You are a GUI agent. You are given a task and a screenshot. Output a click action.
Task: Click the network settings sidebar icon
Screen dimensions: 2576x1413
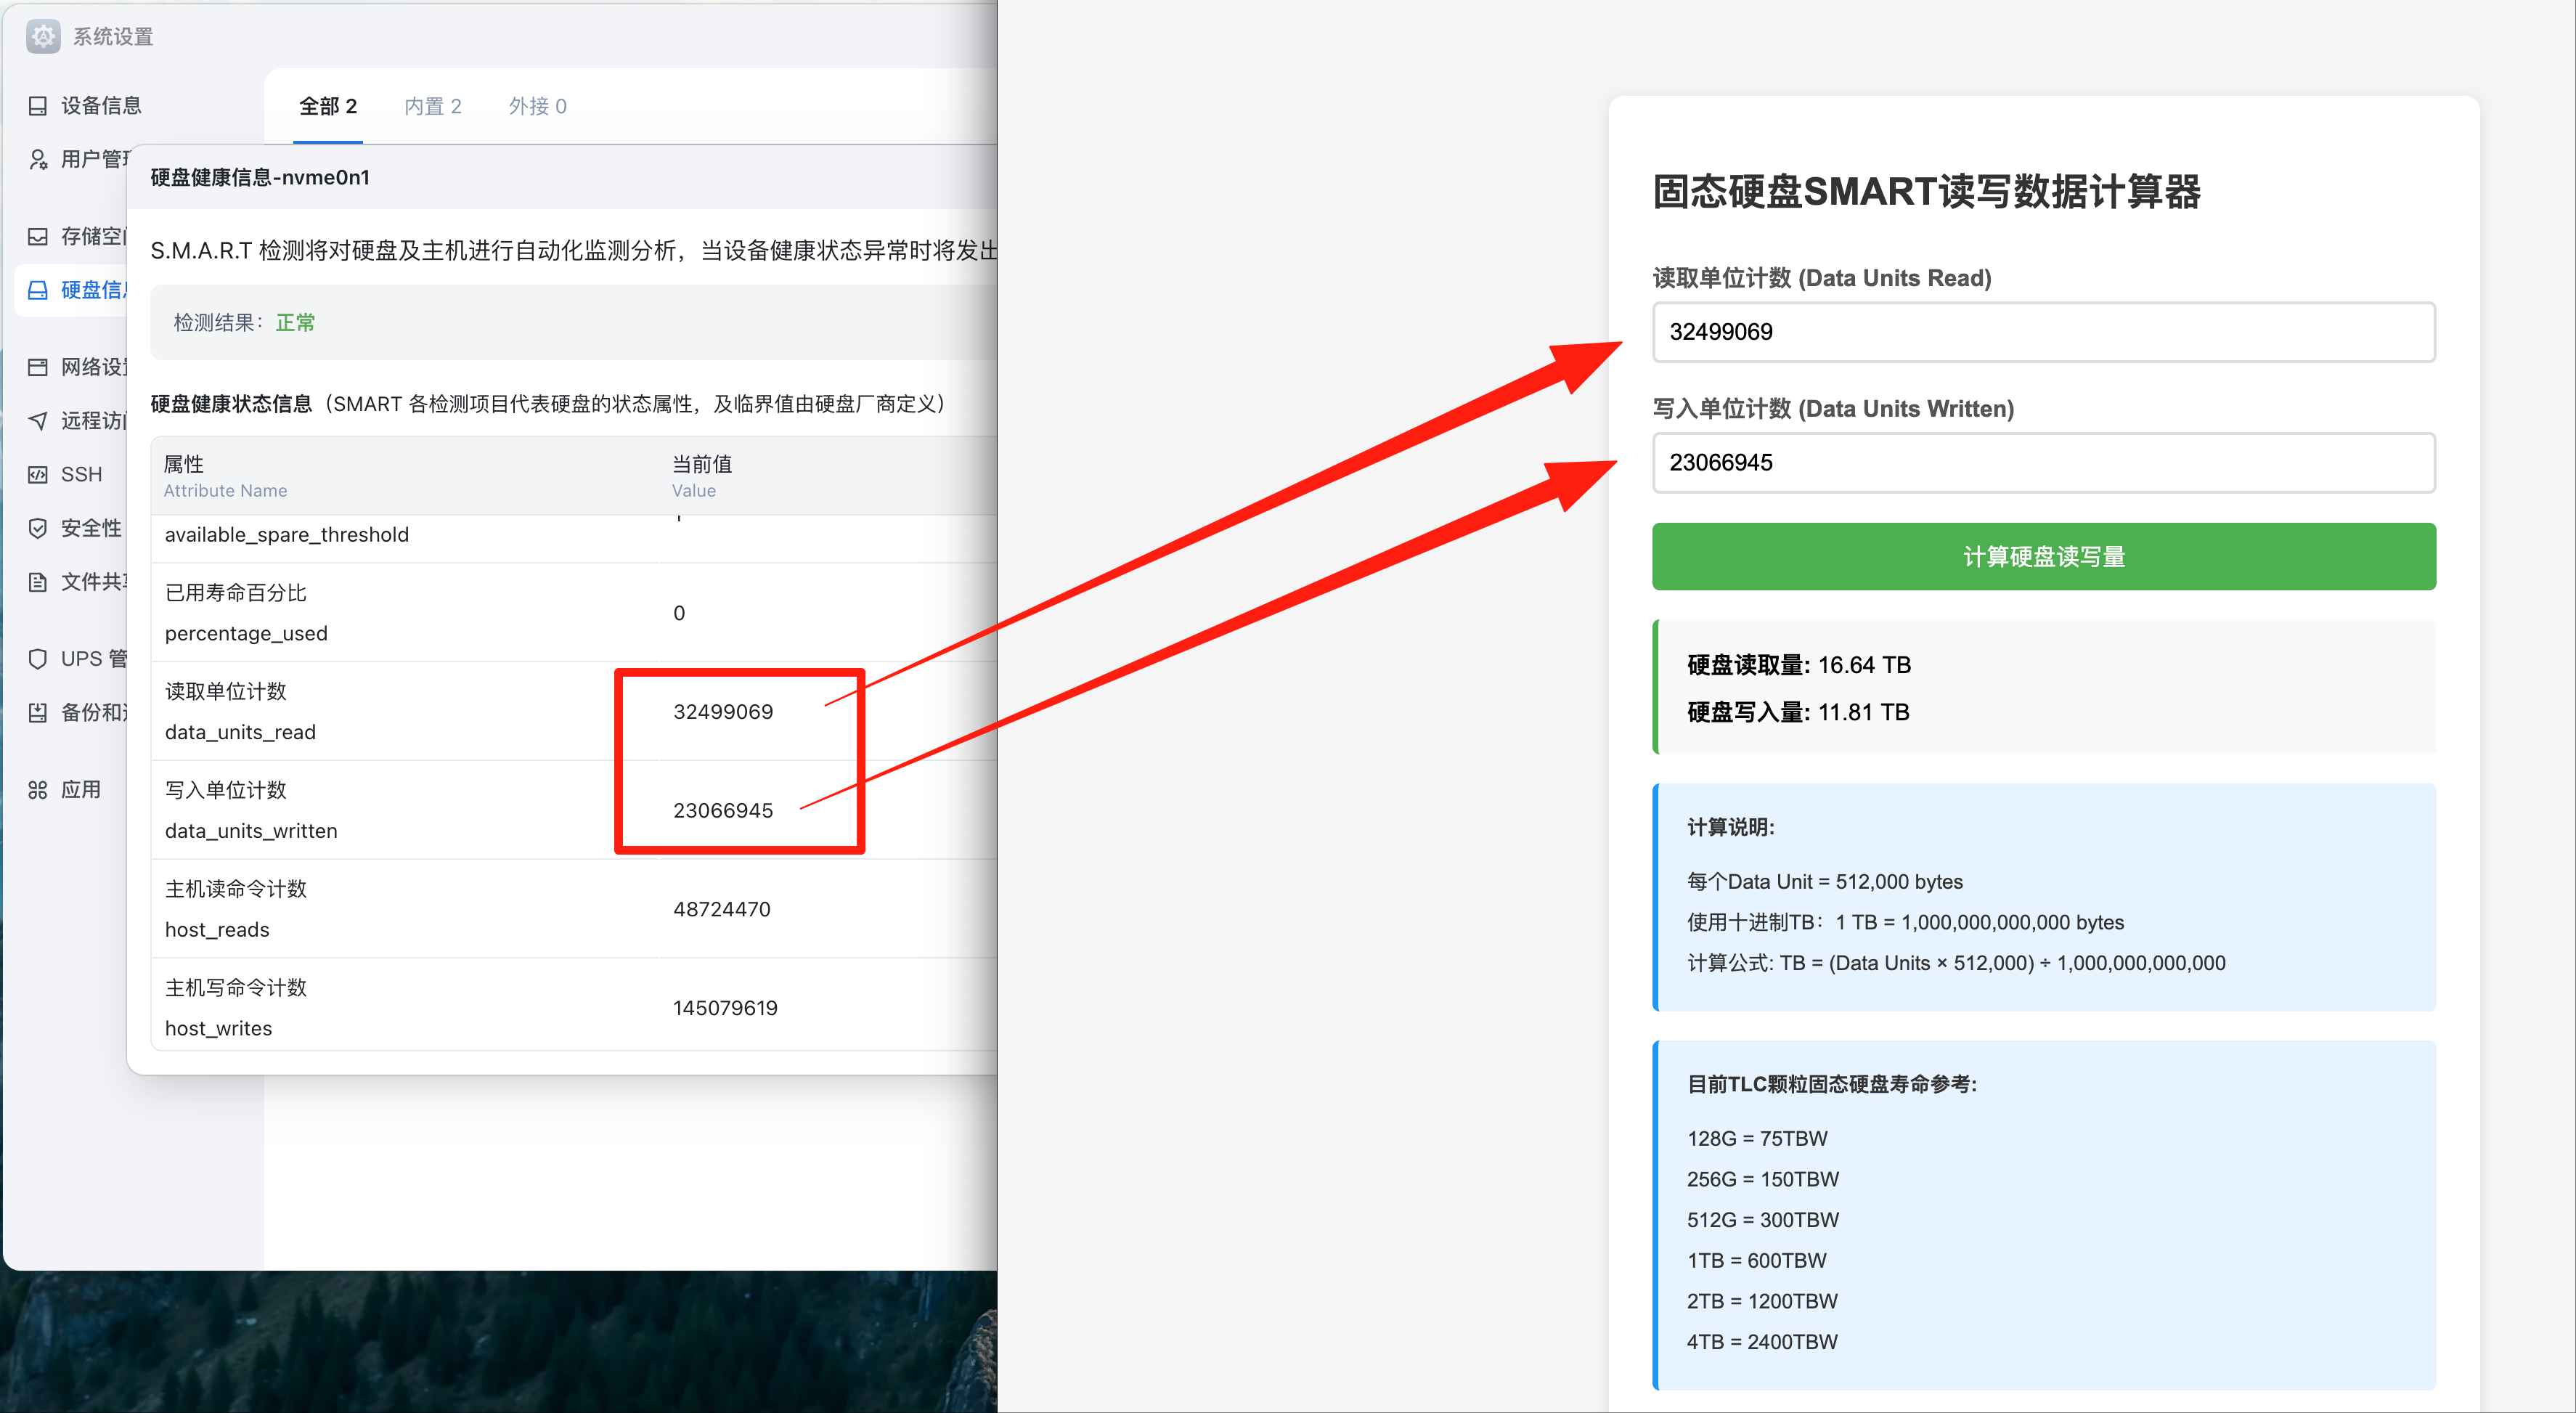[x=38, y=367]
